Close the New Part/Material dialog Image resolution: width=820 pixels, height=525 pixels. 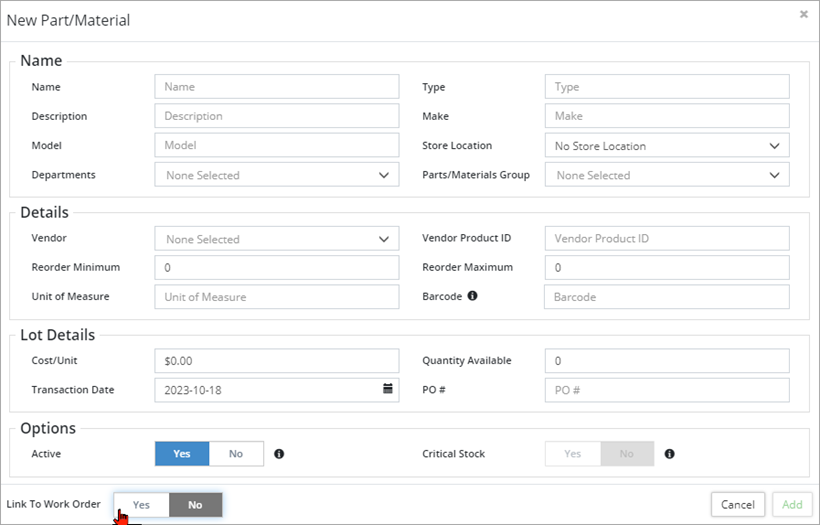tap(804, 15)
